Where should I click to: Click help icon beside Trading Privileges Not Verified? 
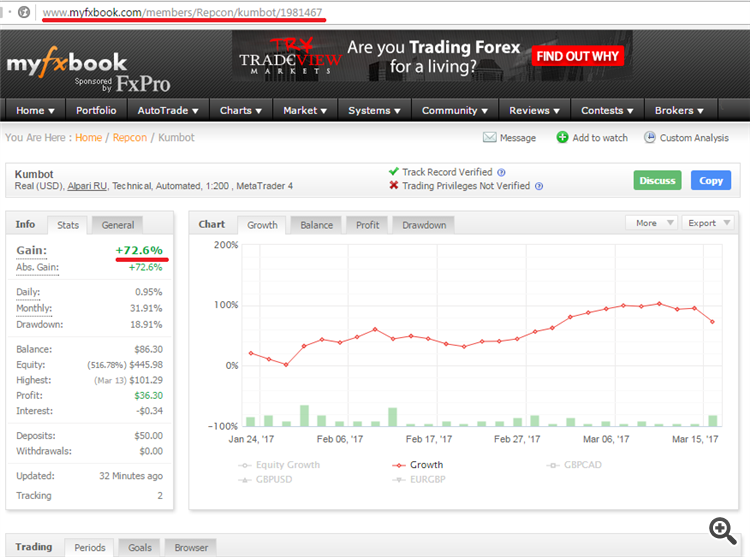(539, 186)
